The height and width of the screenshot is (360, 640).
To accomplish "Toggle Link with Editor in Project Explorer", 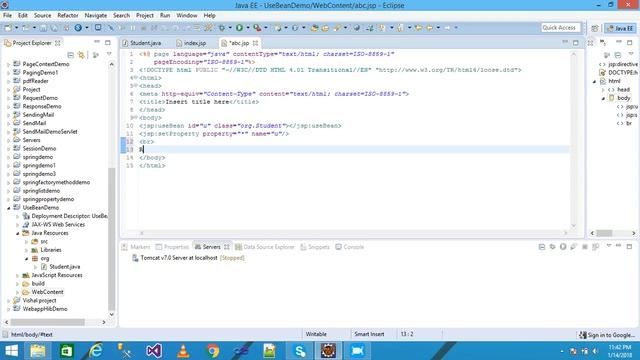I will (81, 55).
